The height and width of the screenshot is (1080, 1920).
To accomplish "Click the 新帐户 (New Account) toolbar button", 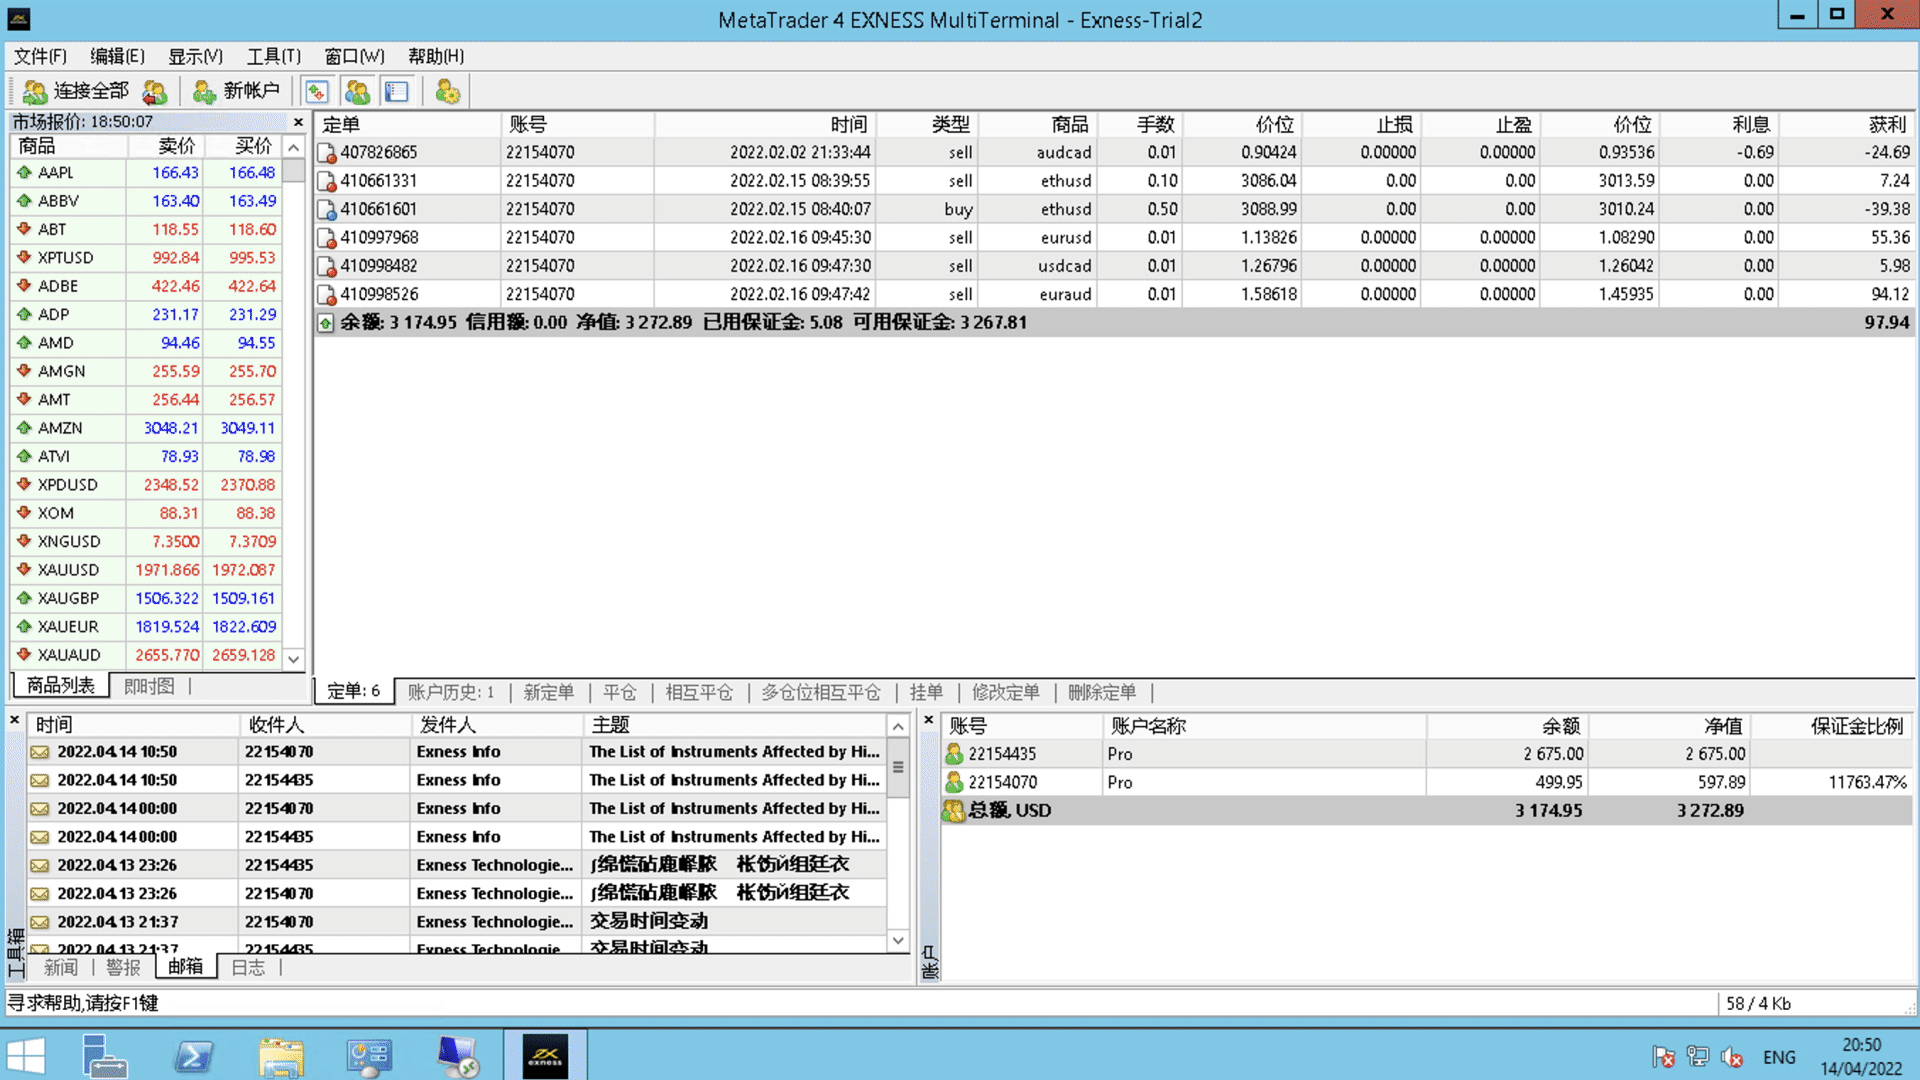I will (x=236, y=92).
